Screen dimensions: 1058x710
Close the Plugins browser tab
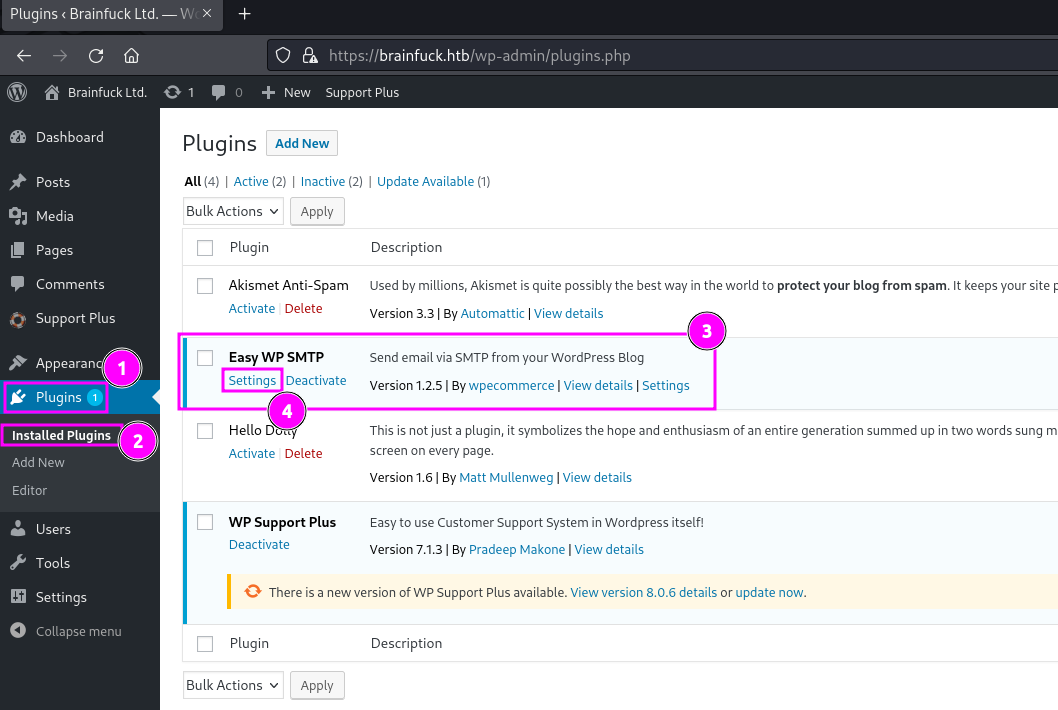tap(207, 13)
